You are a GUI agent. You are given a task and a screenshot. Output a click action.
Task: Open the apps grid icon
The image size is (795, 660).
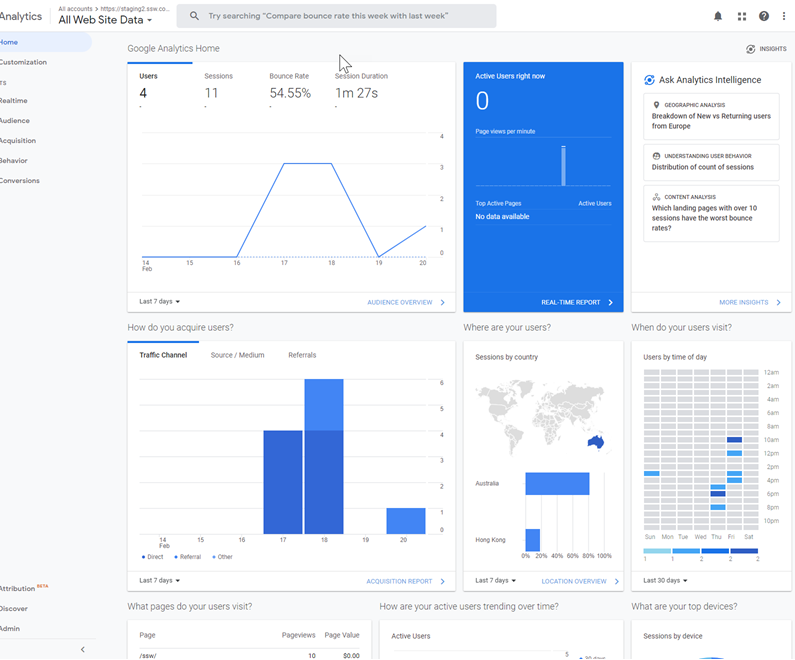742,16
